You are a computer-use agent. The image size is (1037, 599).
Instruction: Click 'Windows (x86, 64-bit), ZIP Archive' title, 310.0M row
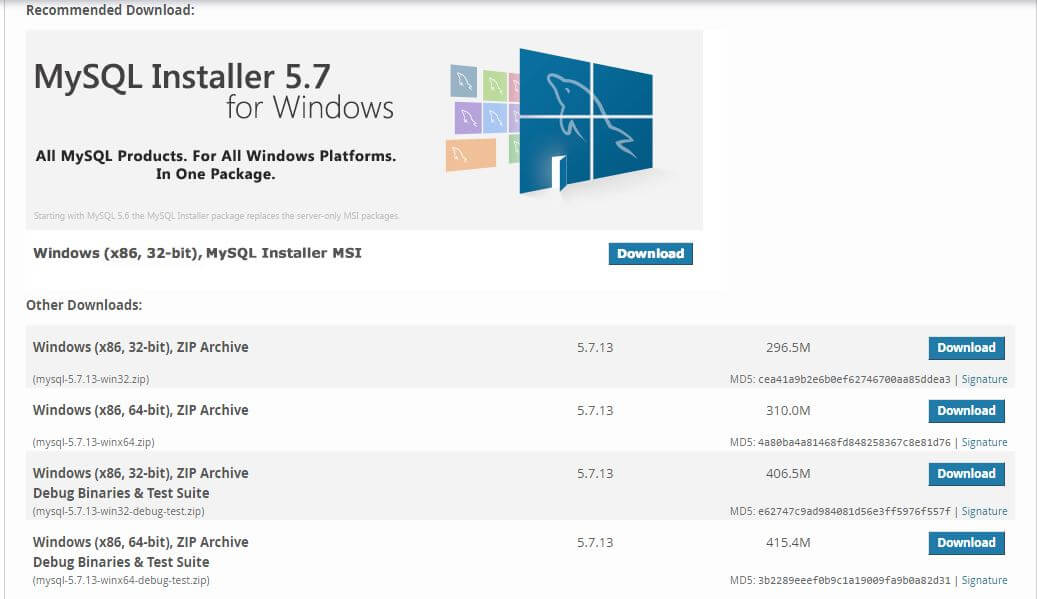click(x=140, y=410)
